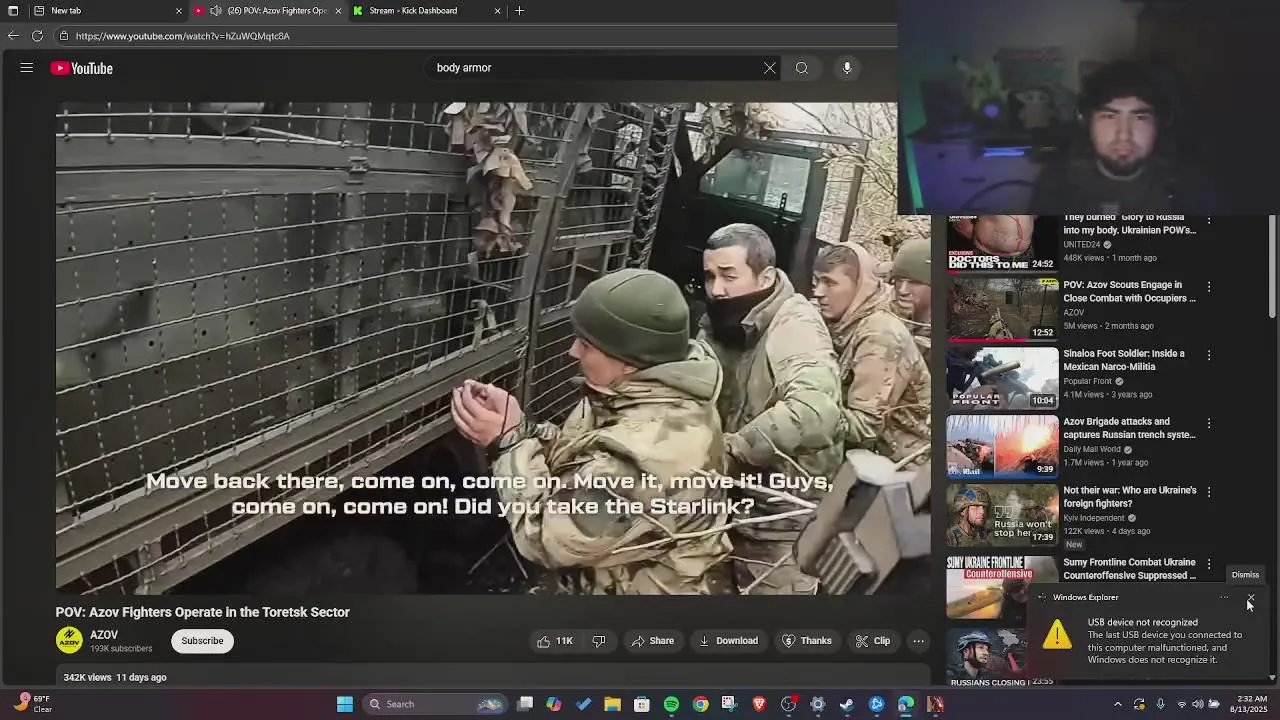This screenshot has height=720, width=1280.
Task: Go to the YouTube home logo
Action: (82, 68)
